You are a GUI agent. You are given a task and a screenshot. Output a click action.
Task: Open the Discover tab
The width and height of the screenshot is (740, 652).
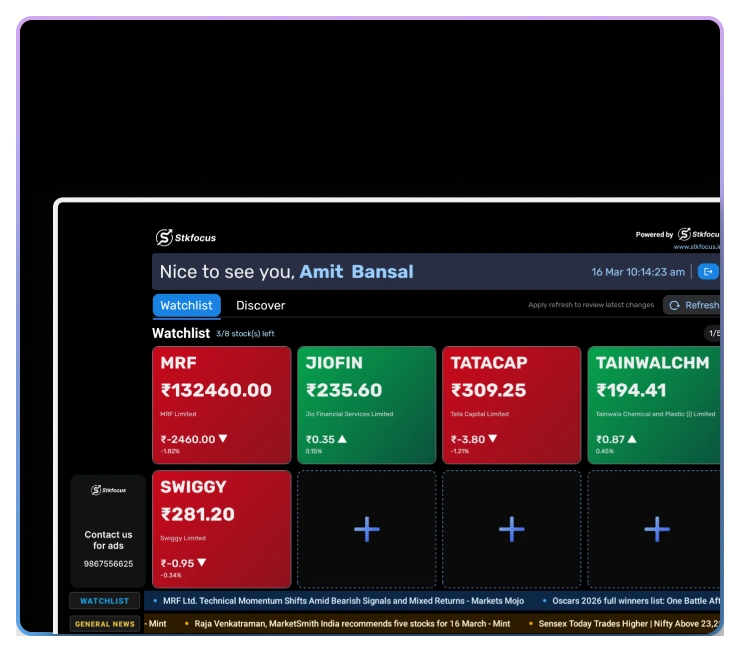260,306
